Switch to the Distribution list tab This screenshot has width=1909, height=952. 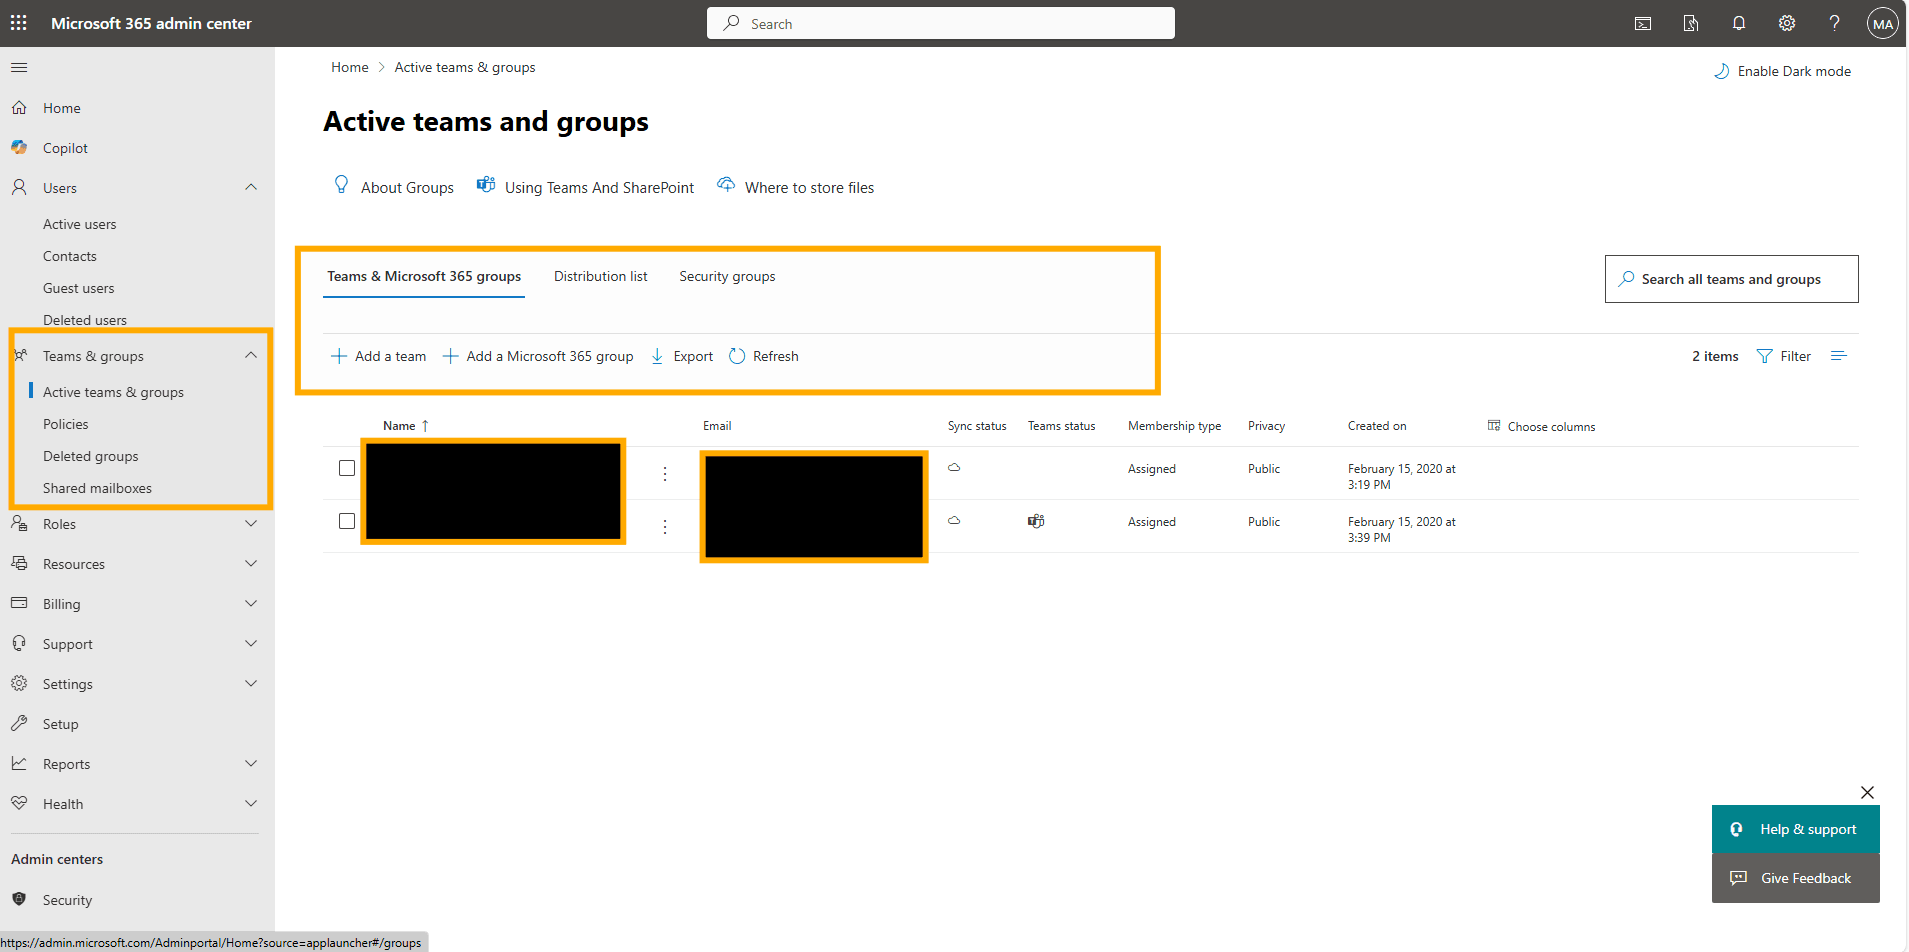point(600,276)
